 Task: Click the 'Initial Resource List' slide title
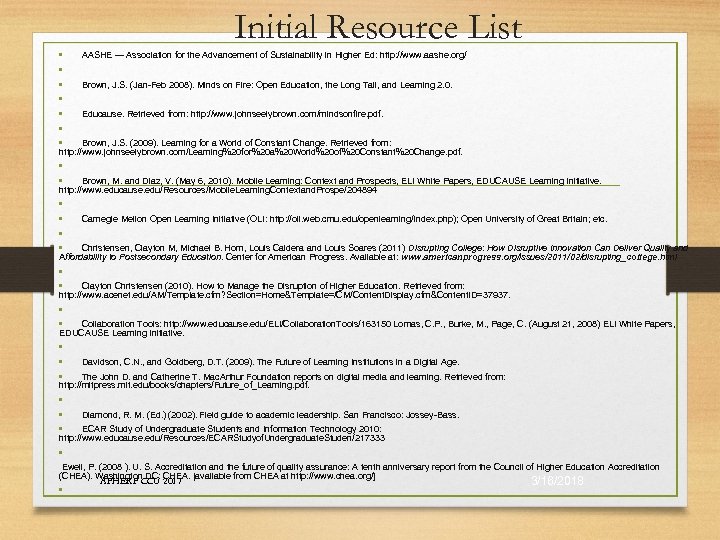coord(378,27)
